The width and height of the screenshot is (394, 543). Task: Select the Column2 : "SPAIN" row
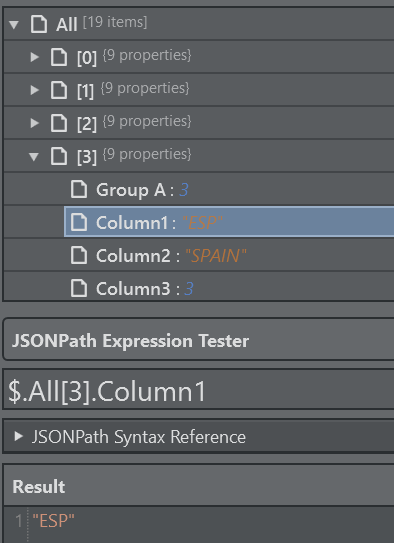pos(199,255)
